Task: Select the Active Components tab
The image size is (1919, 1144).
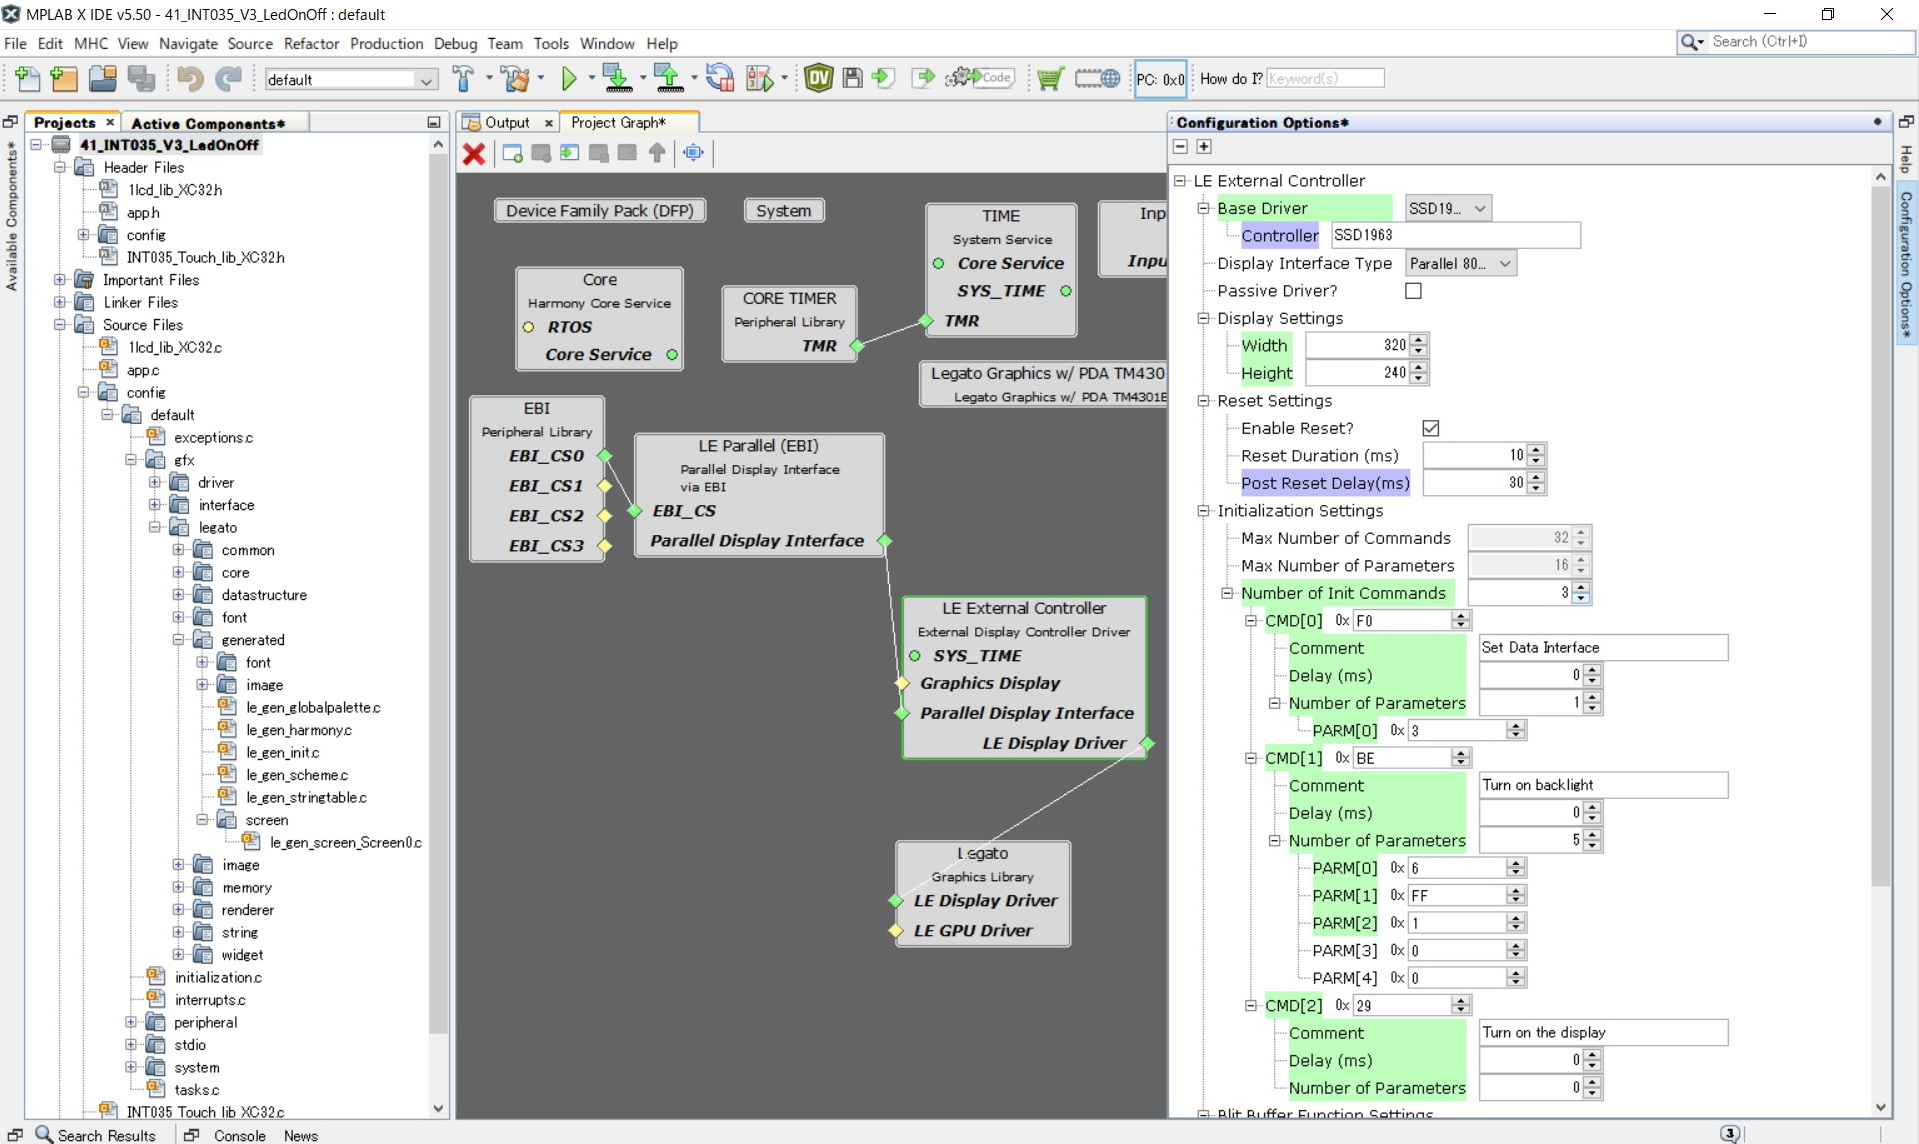Action: (x=207, y=123)
